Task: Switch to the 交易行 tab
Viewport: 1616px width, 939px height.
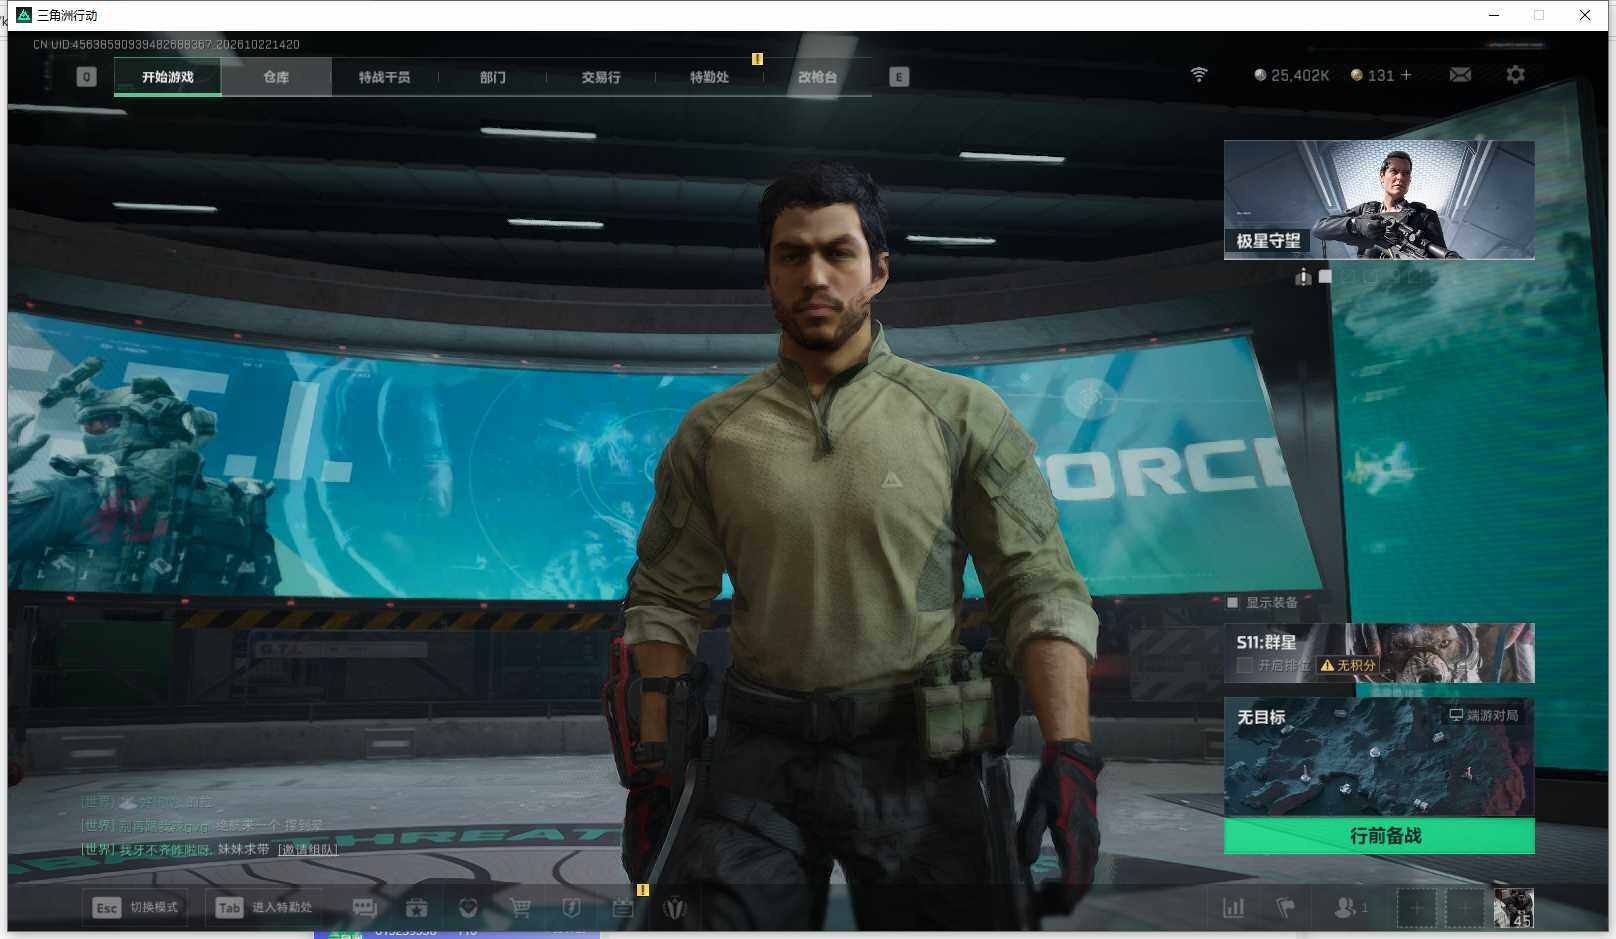Action: click(601, 77)
